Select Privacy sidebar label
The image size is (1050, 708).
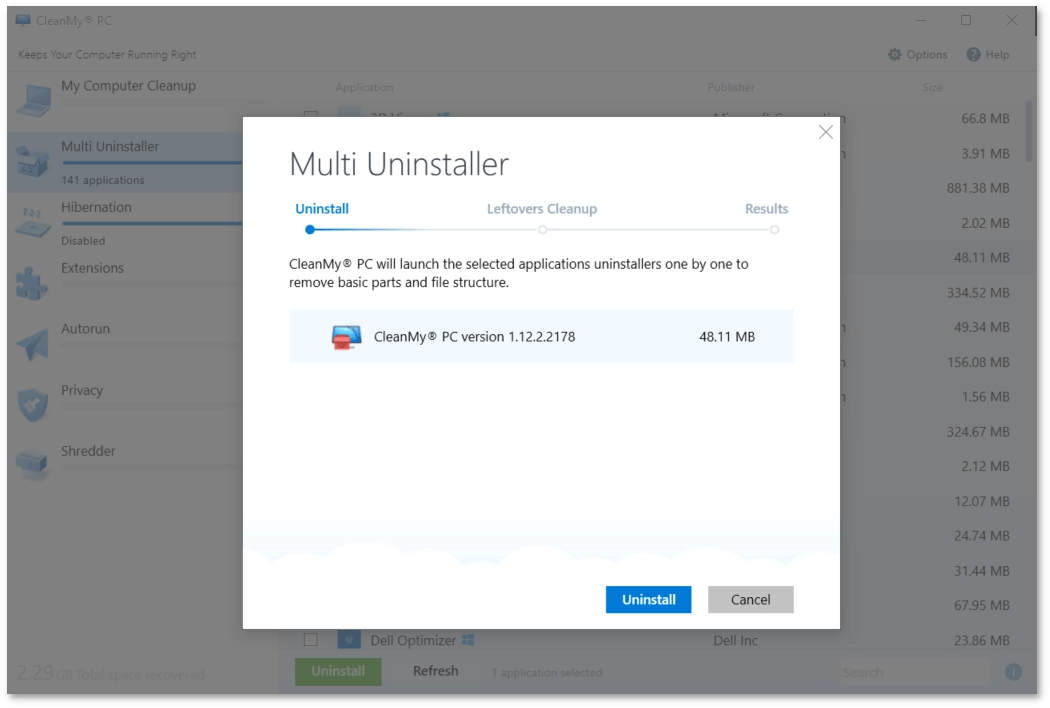[82, 391]
